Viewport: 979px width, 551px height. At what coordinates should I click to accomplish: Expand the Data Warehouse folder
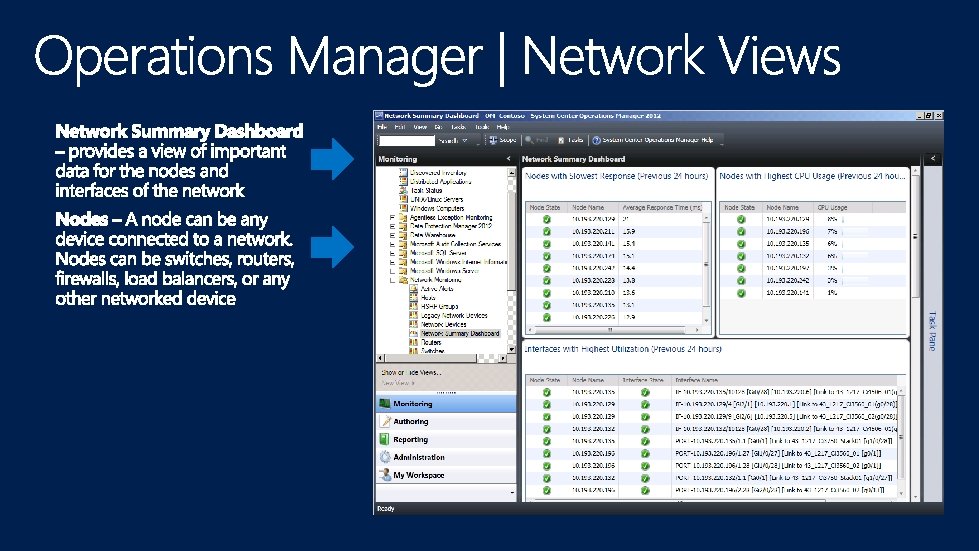(393, 235)
